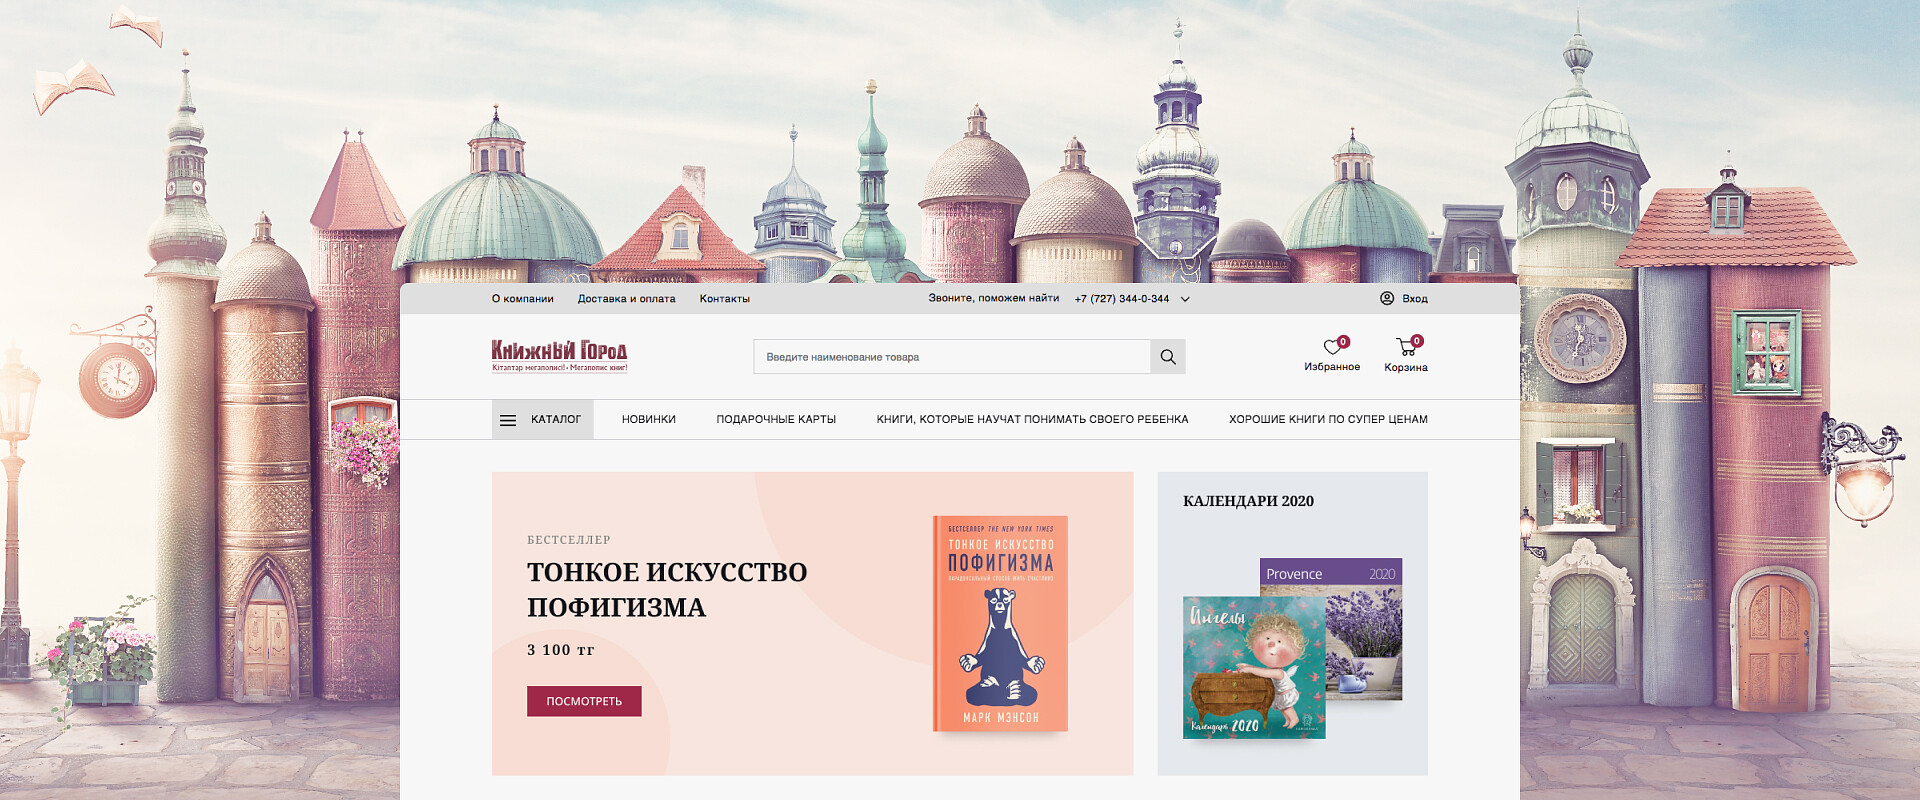Open the Корзина cart icon

point(1407,347)
